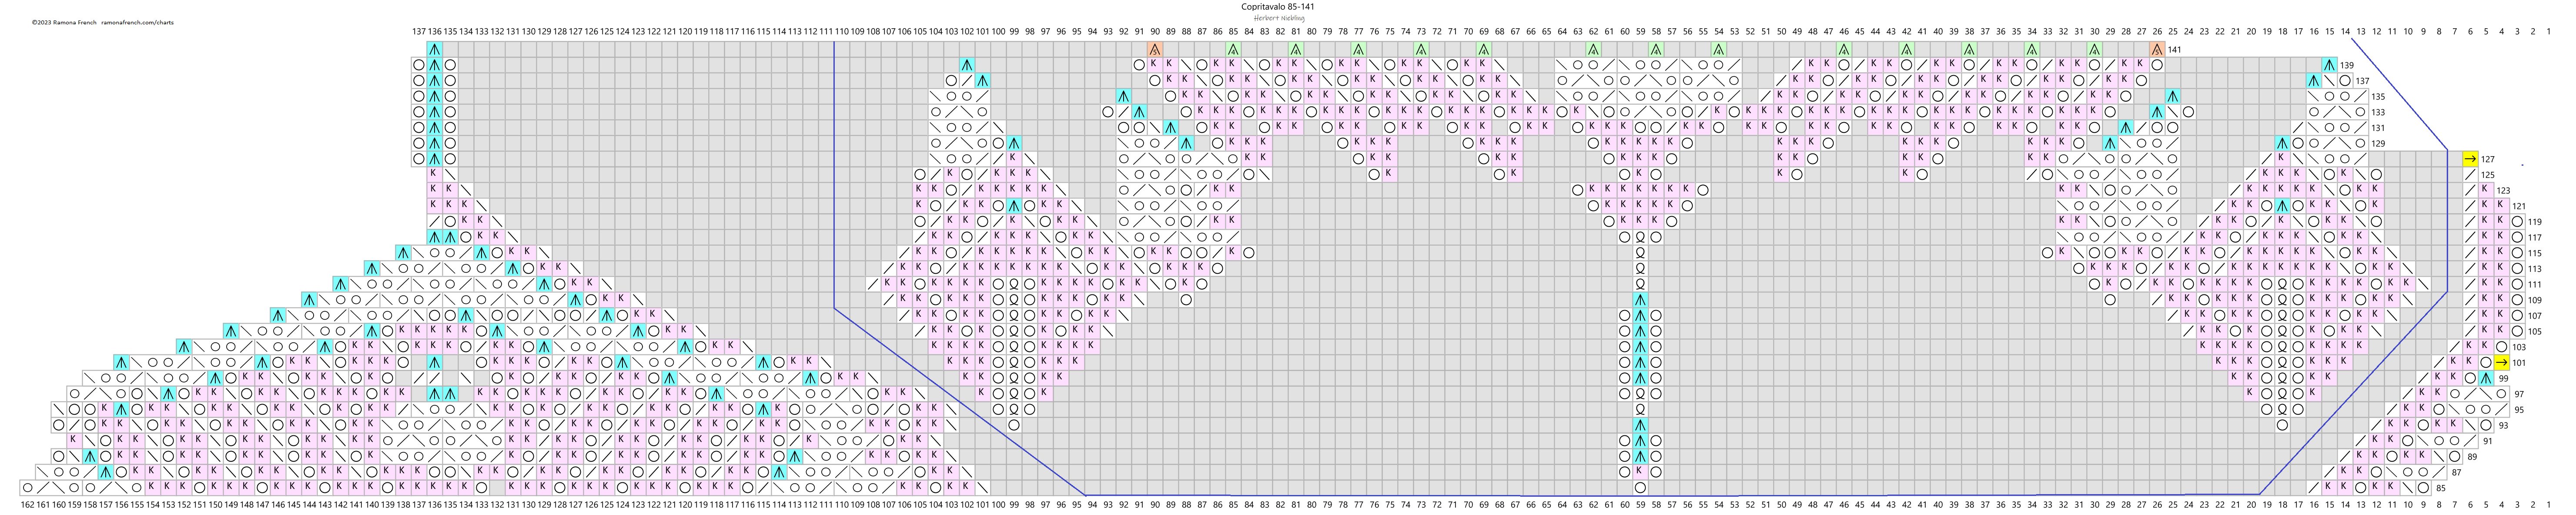Select the topmost cyan decrease in column 136
Screen dimensions: 2576x515
(x=434, y=49)
